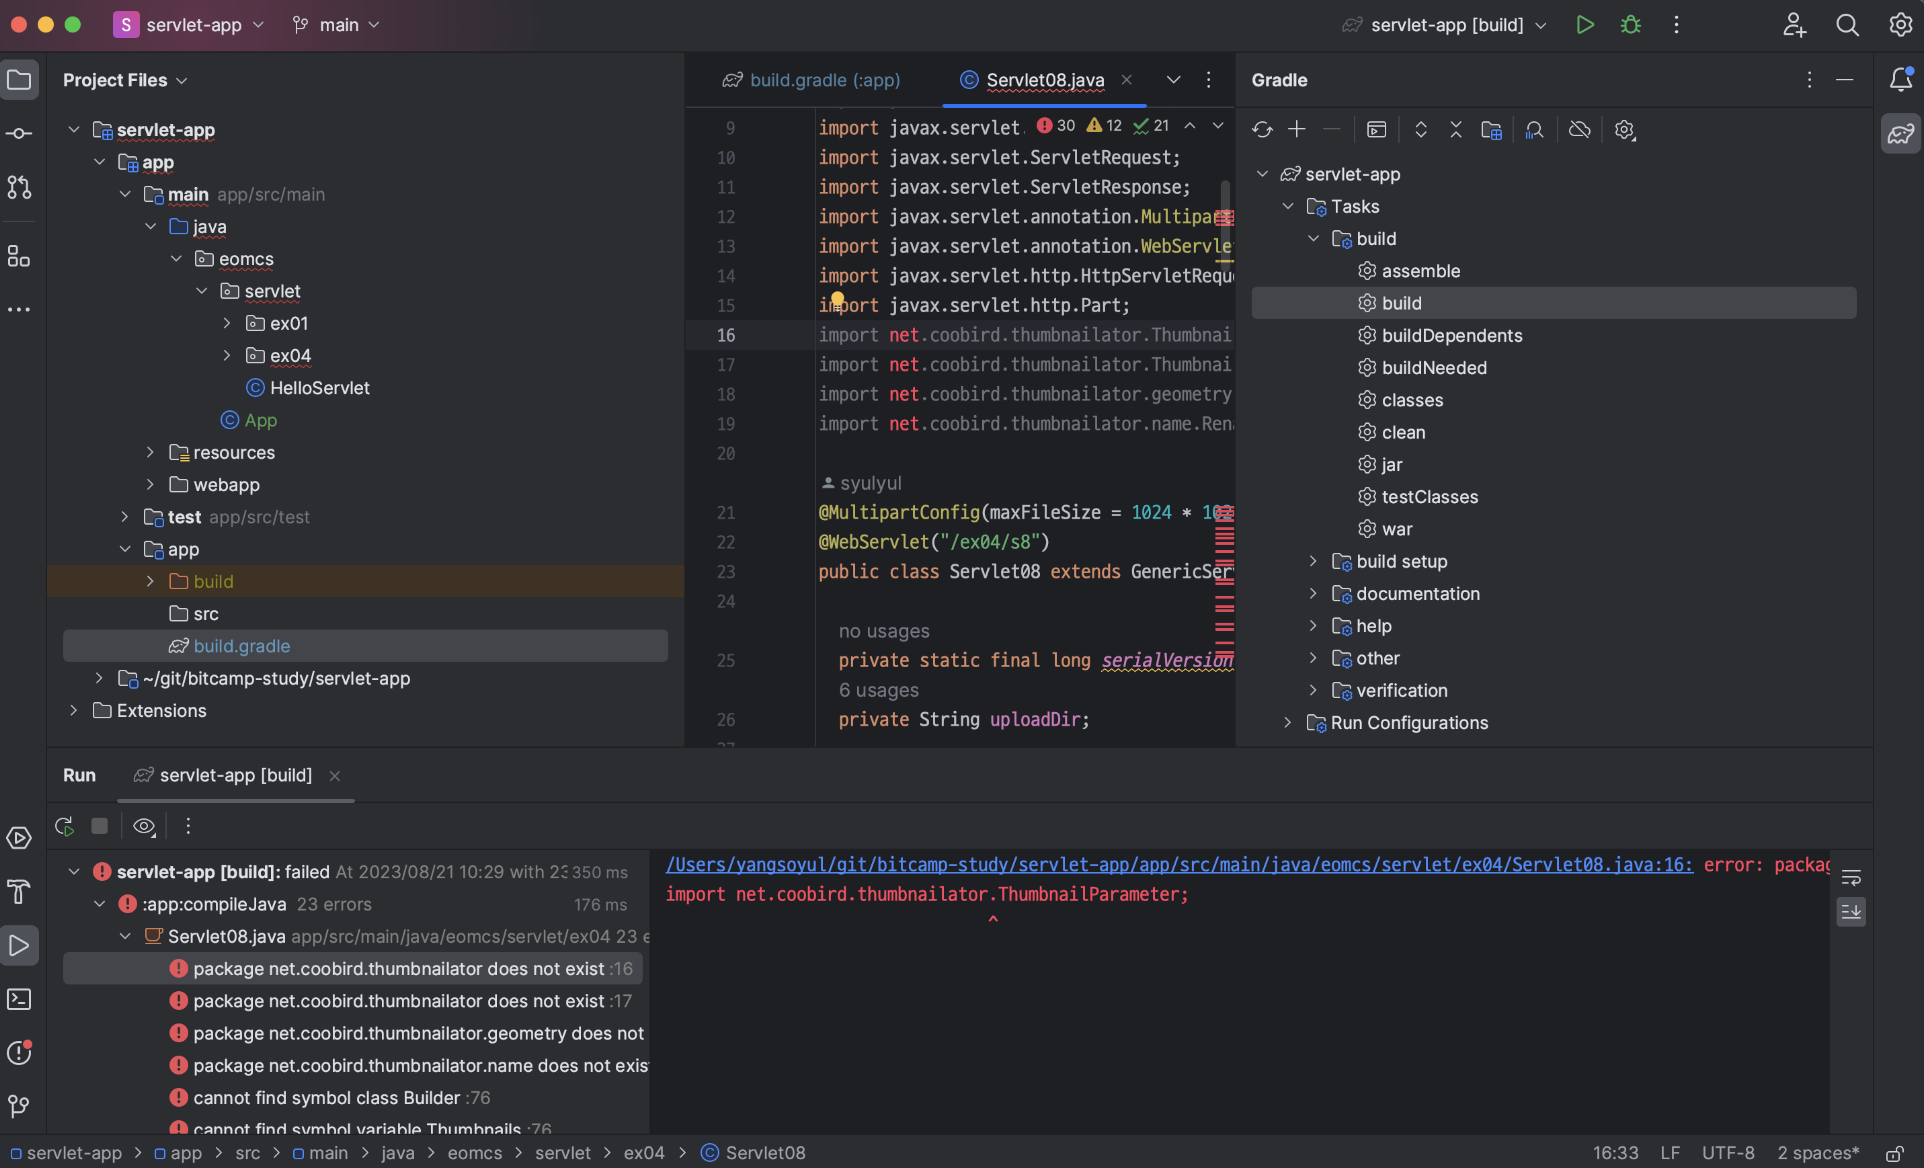1924x1168 pixels.
Task: Select the war Gradle task
Action: click(x=1396, y=529)
